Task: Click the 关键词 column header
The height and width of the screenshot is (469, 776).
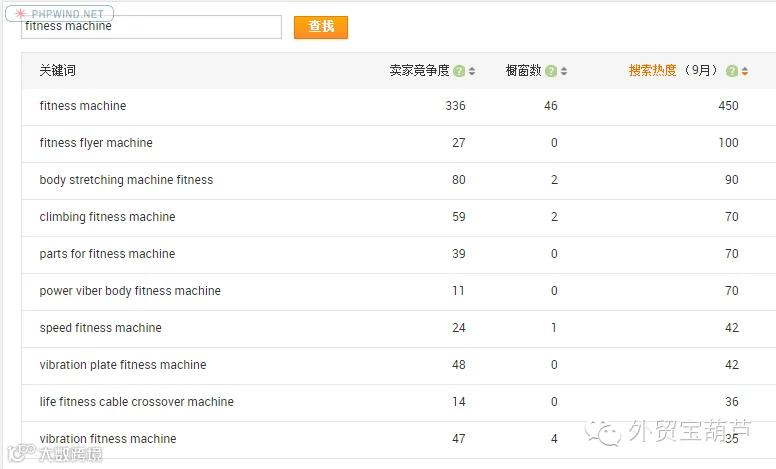Action: click(57, 71)
